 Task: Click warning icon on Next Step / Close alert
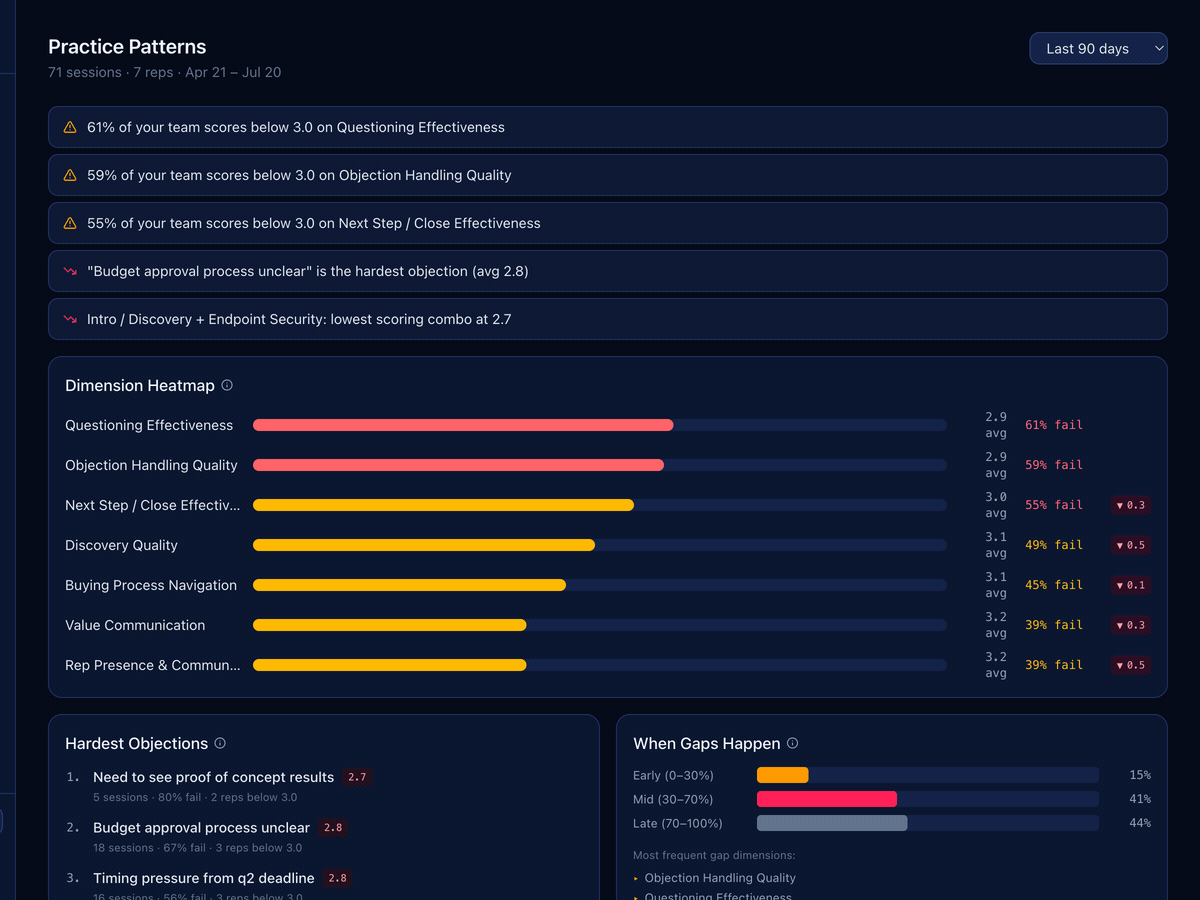click(70, 223)
